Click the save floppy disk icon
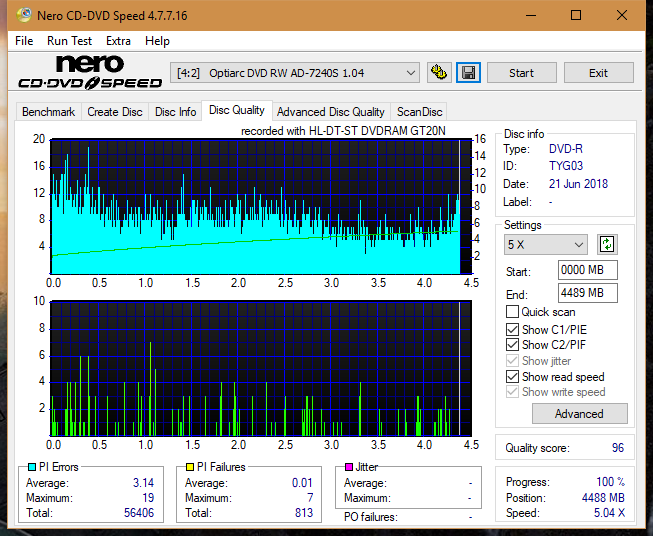Viewport: 653px width, 536px height. click(469, 73)
